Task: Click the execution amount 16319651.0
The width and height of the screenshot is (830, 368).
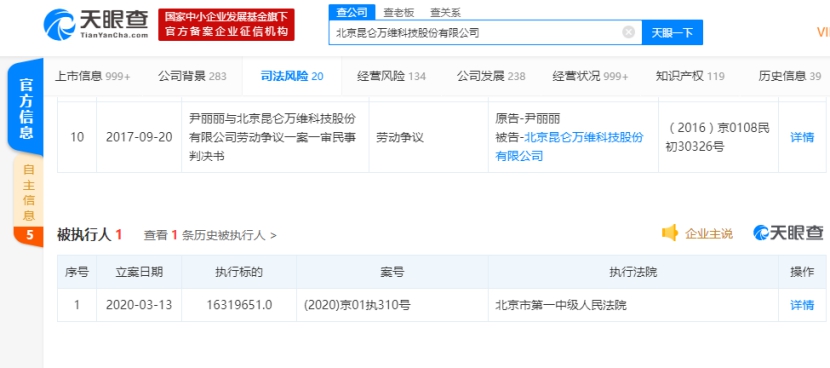Action: point(239,305)
